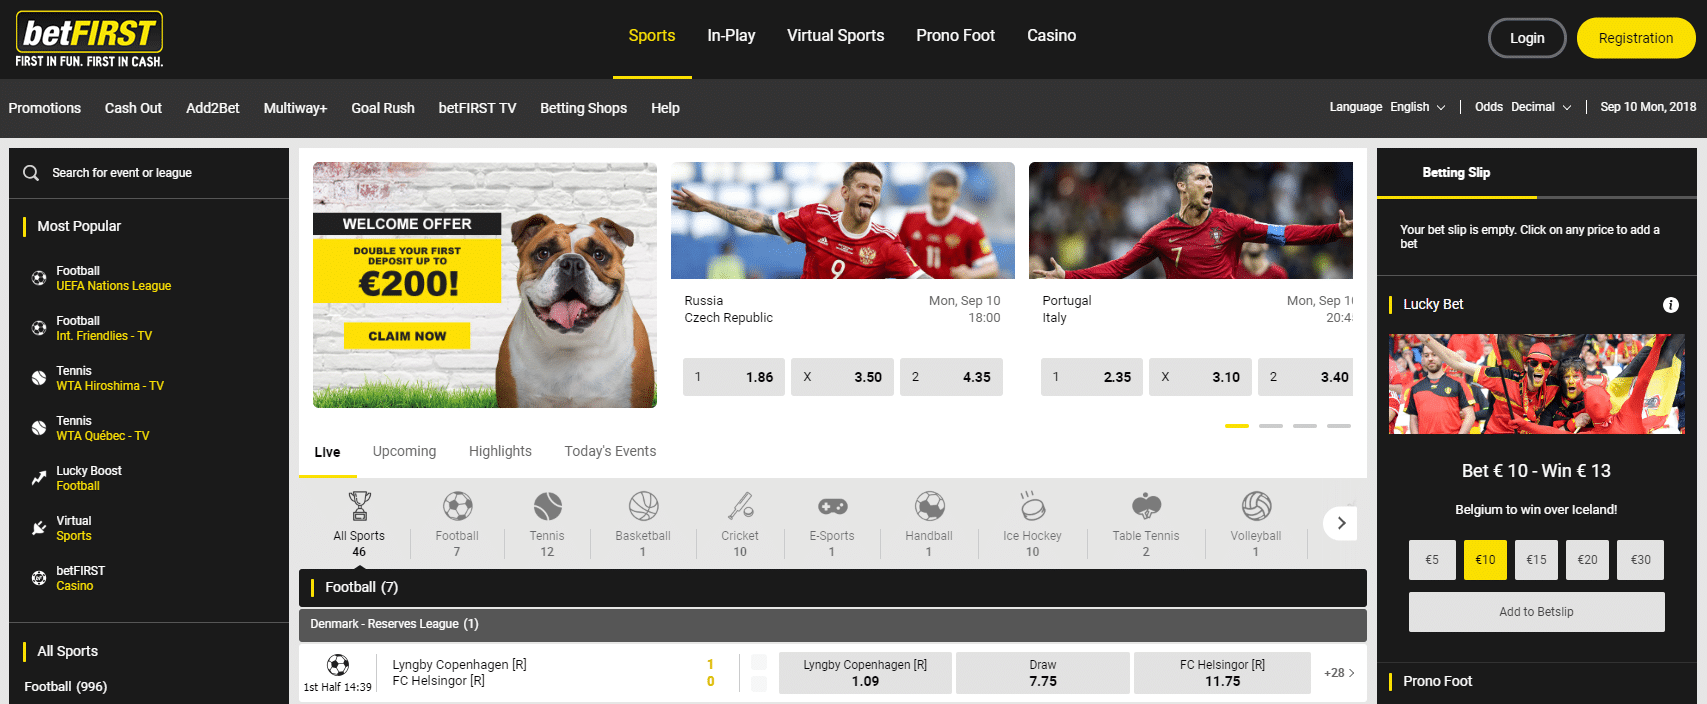Choose the €20 stake option
This screenshot has width=1707, height=704.
point(1587,560)
